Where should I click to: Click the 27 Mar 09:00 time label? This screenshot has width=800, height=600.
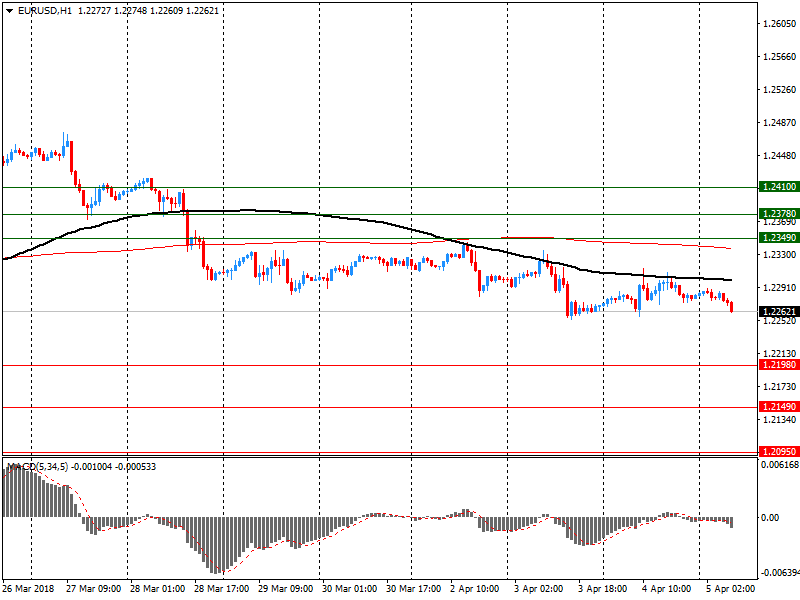(x=93, y=589)
